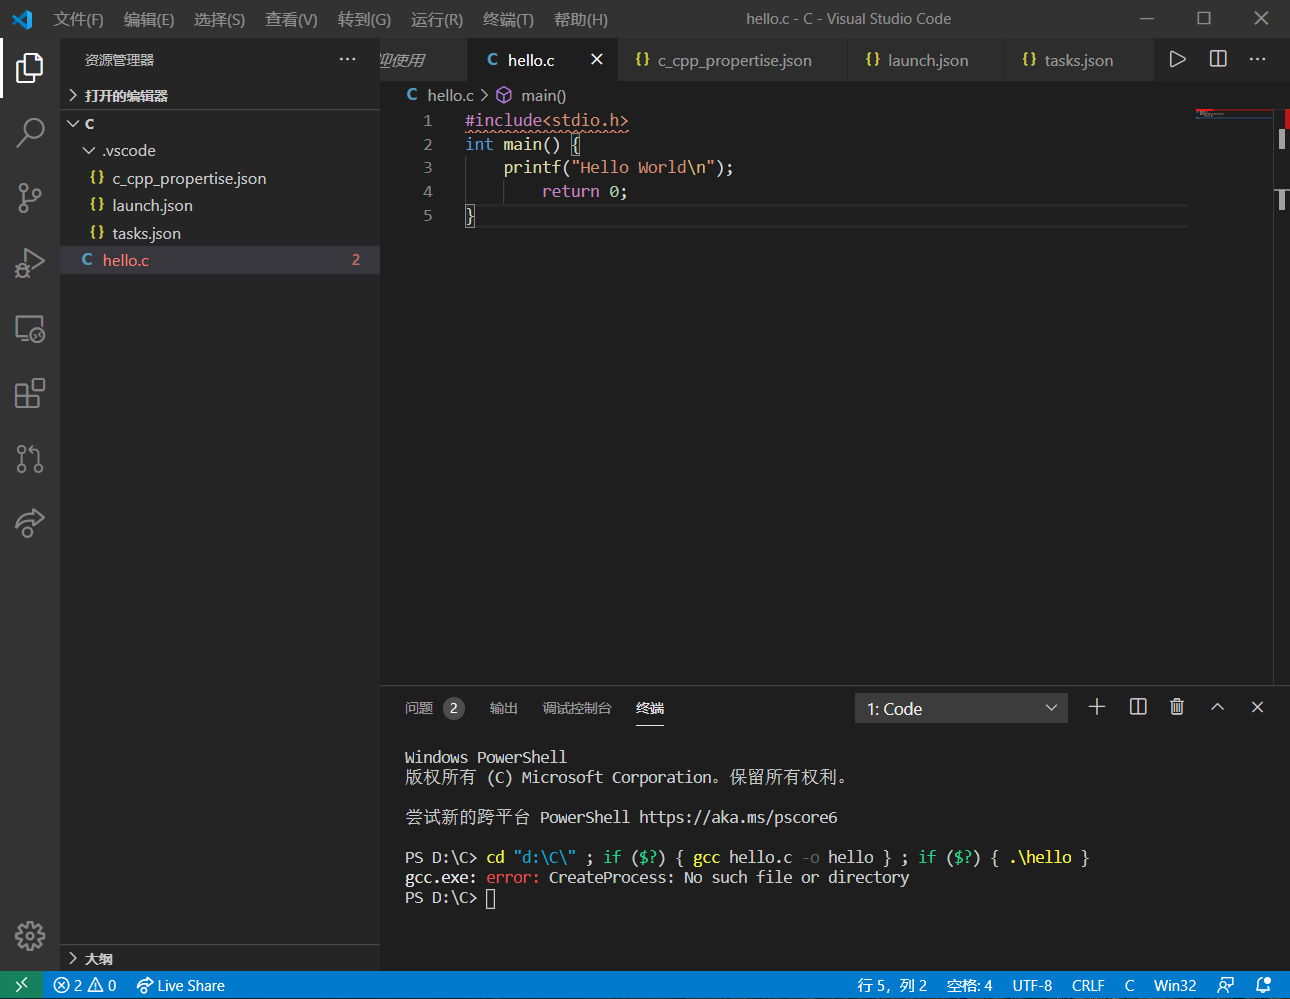Open the GitHub Pull Requests view
Viewport: 1290px width, 999px height.
30,459
